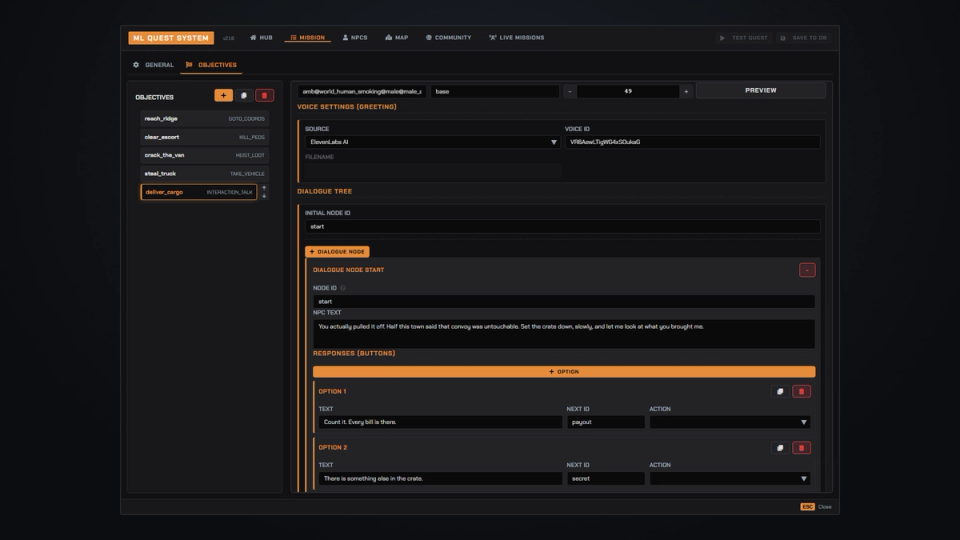This screenshot has height=540, width=960.
Task: Click the INITIAL NODE ID field
Action: point(562,227)
